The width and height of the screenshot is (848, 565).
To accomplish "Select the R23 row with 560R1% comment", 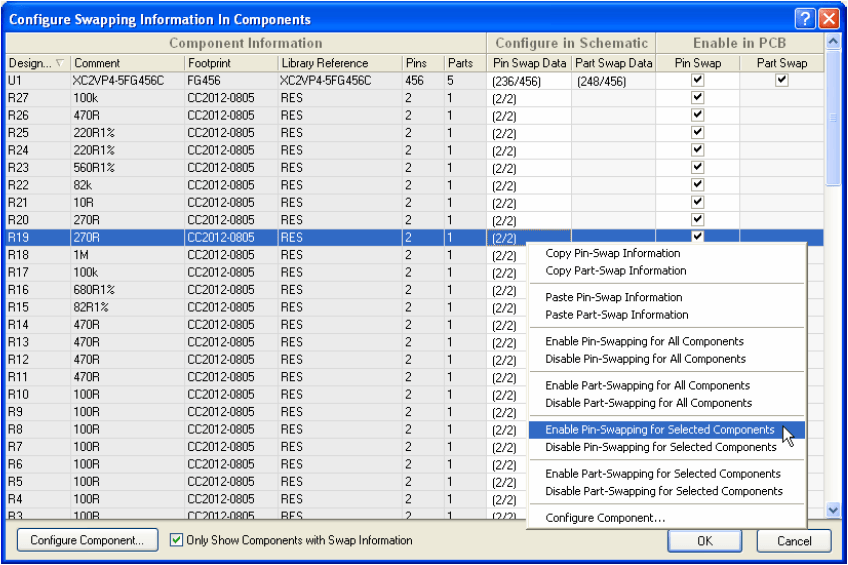I will point(415,168).
